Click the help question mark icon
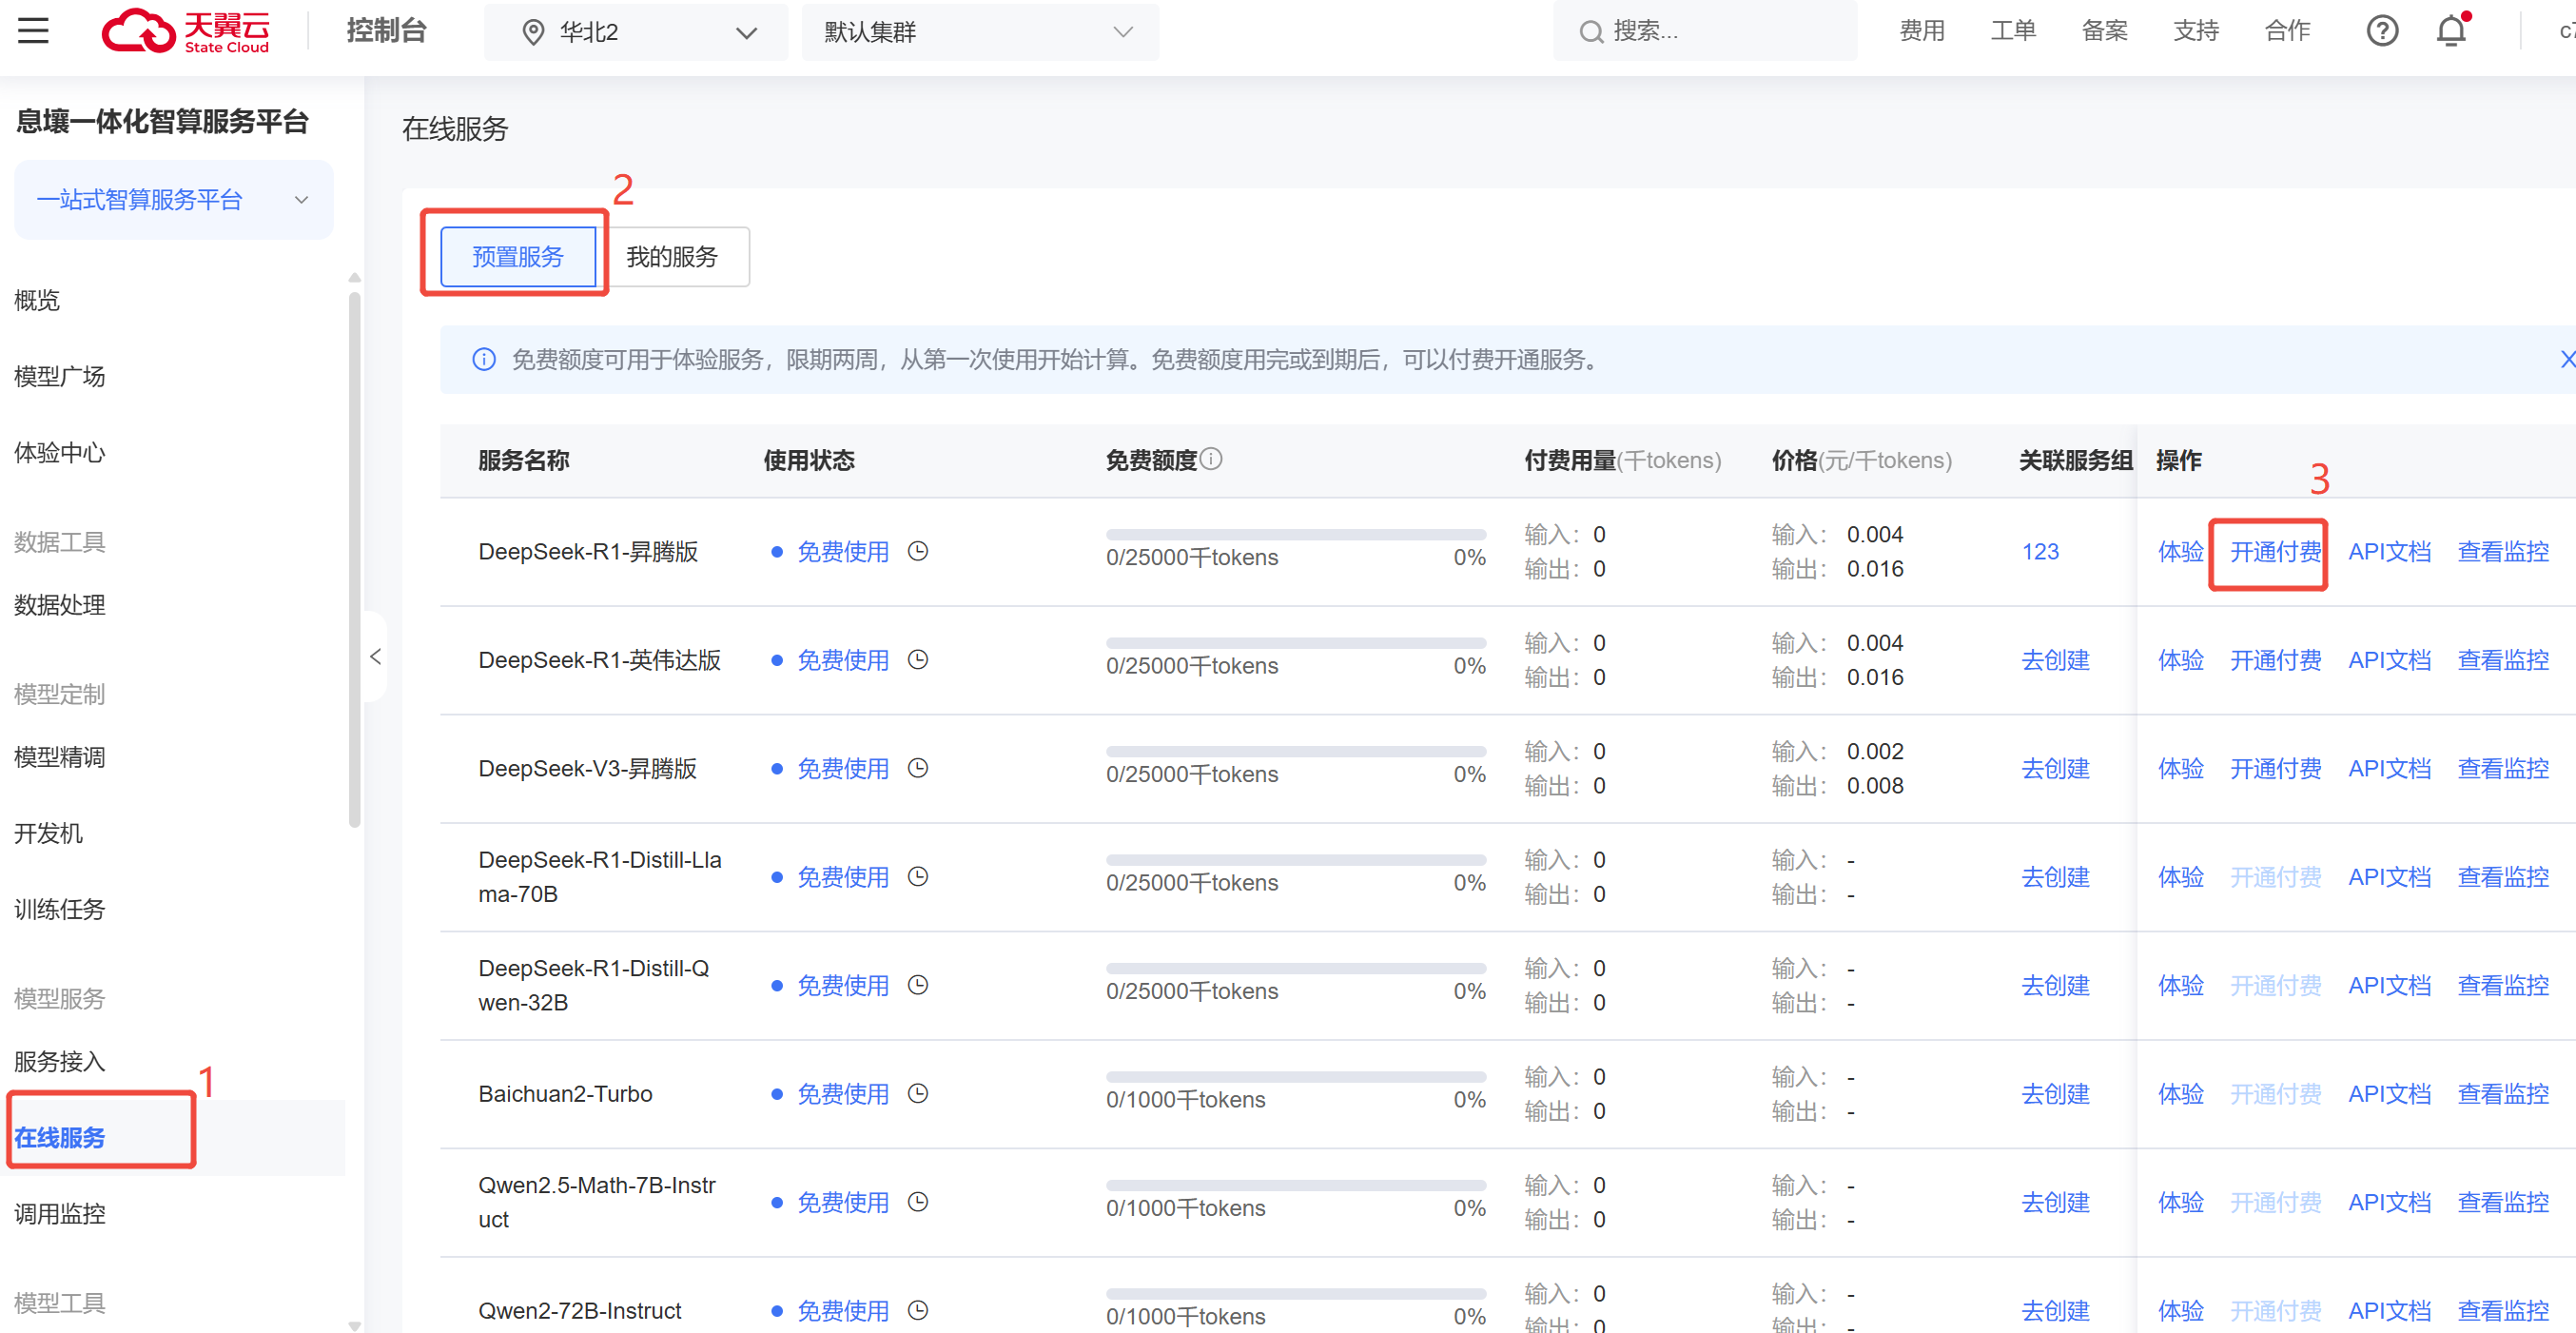The width and height of the screenshot is (2576, 1333). 2382,31
